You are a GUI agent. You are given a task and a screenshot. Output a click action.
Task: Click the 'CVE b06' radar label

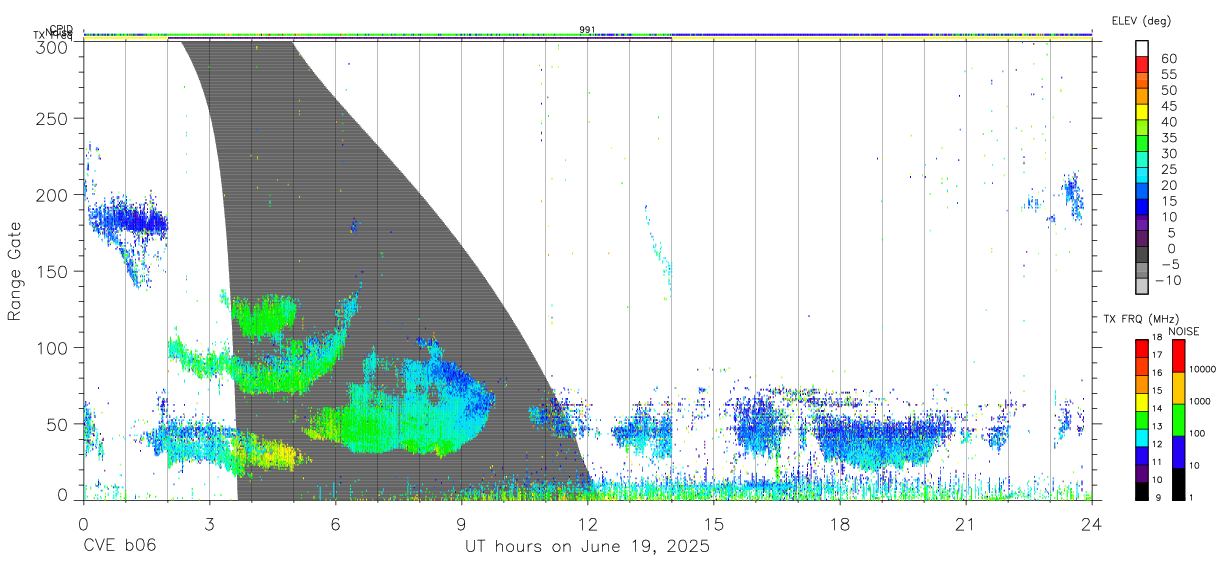click(x=118, y=546)
